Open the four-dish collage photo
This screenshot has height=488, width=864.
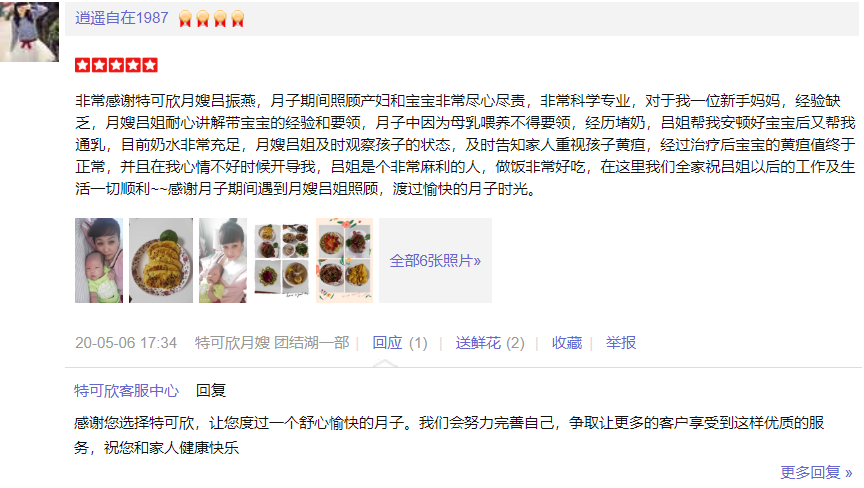[x=282, y=261]
